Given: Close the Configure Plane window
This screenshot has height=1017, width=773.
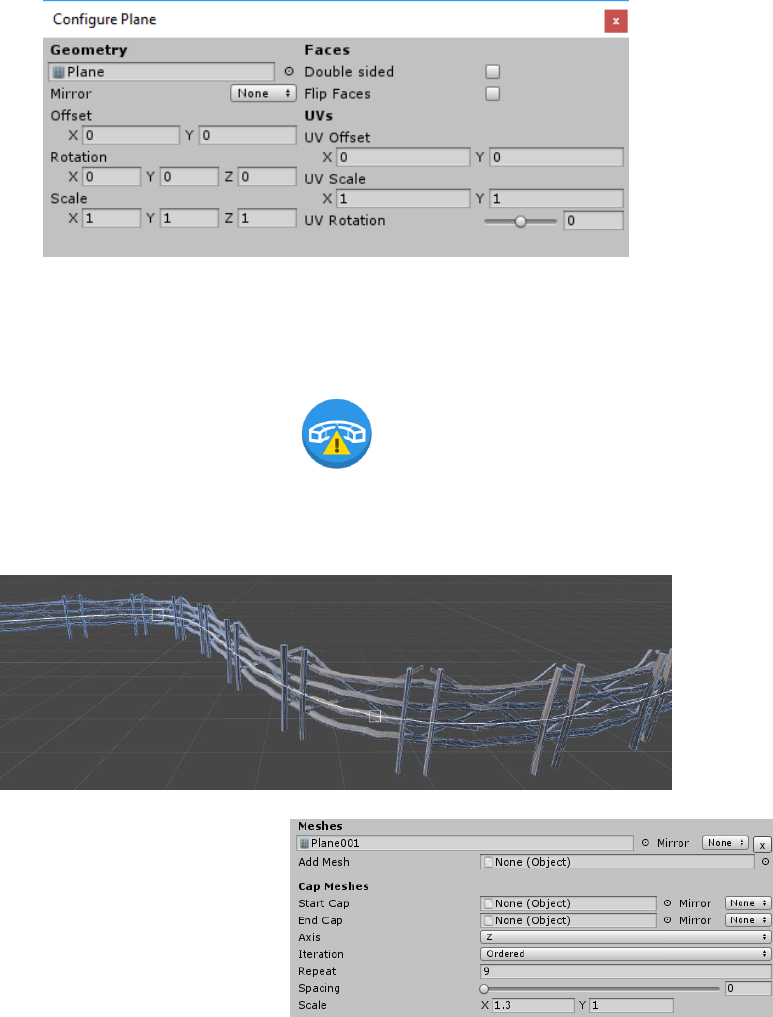Looking at the screenshot, I should pyautogui.click(x=615, y=21).
